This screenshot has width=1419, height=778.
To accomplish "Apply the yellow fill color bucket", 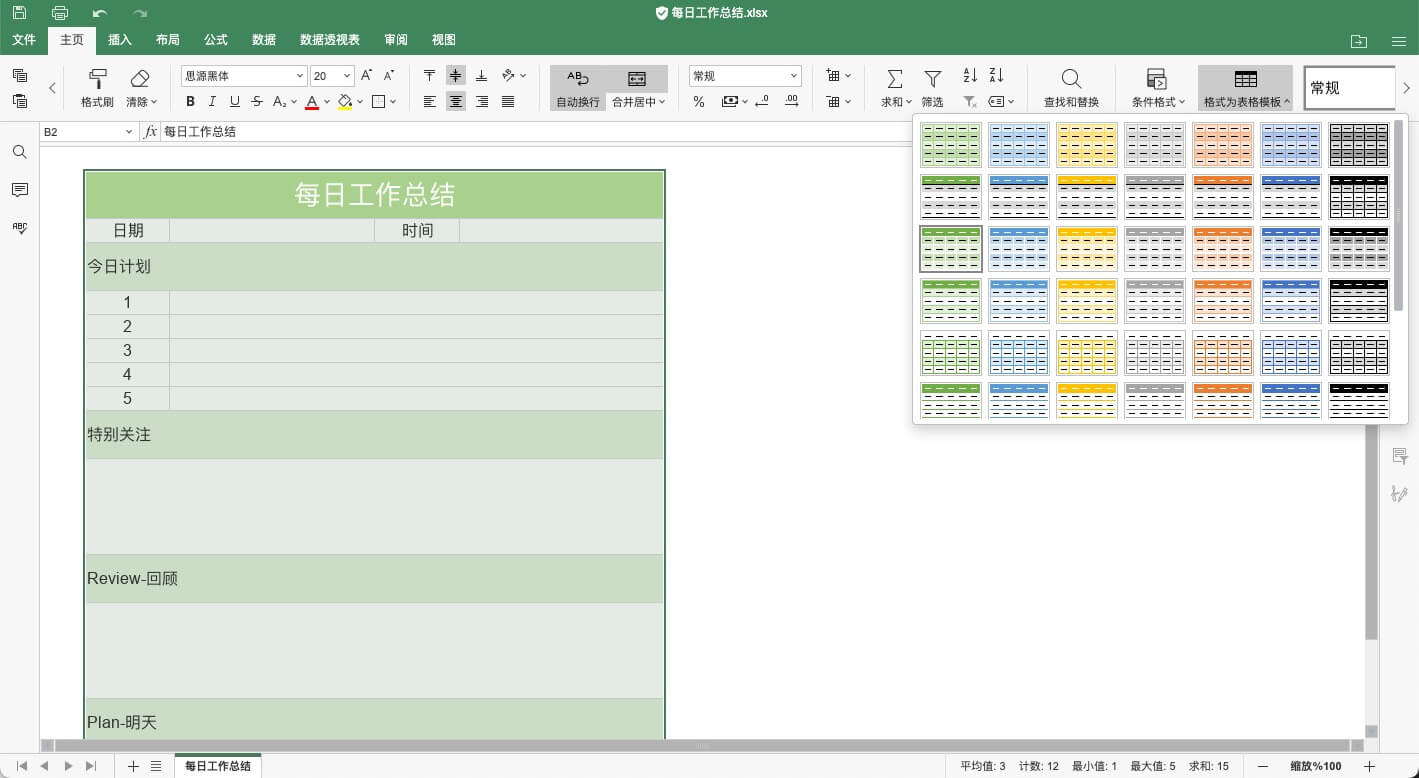I will coord(345,101).
